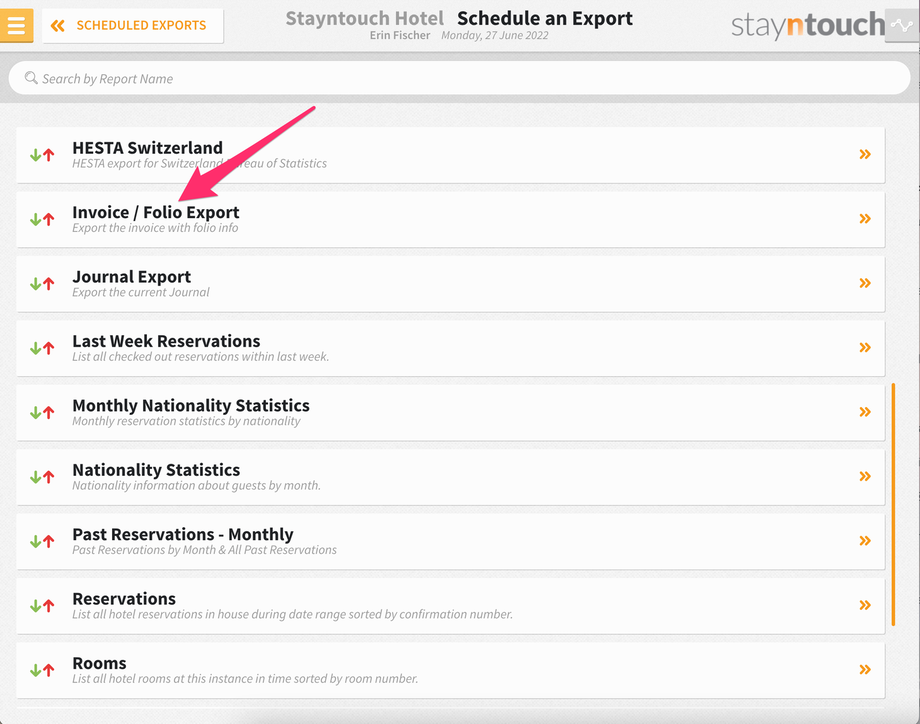
Task: Expand Monthly Nationality Statistics chevron
Action: 865,412
